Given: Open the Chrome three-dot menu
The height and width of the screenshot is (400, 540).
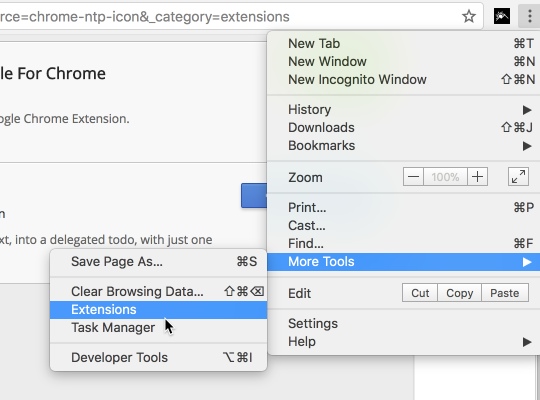Looking at the screenshot, I should pos(529,16).
